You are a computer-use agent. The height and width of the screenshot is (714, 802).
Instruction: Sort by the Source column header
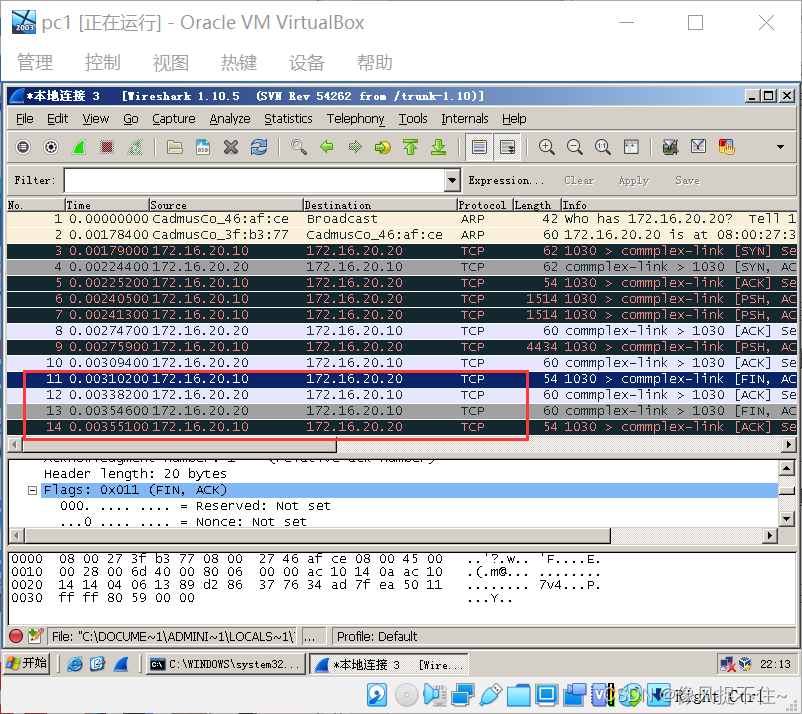226,205
